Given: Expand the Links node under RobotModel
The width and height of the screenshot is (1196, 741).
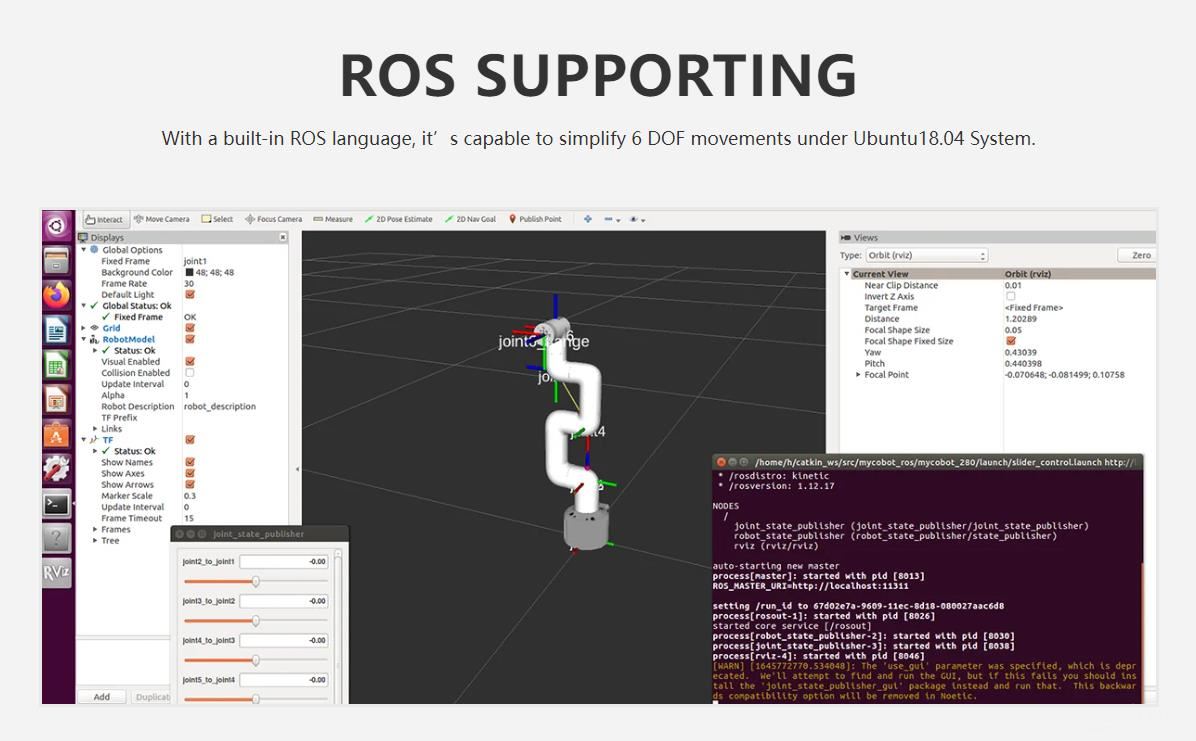Looking at the screenshot, I should click(95, 429).
